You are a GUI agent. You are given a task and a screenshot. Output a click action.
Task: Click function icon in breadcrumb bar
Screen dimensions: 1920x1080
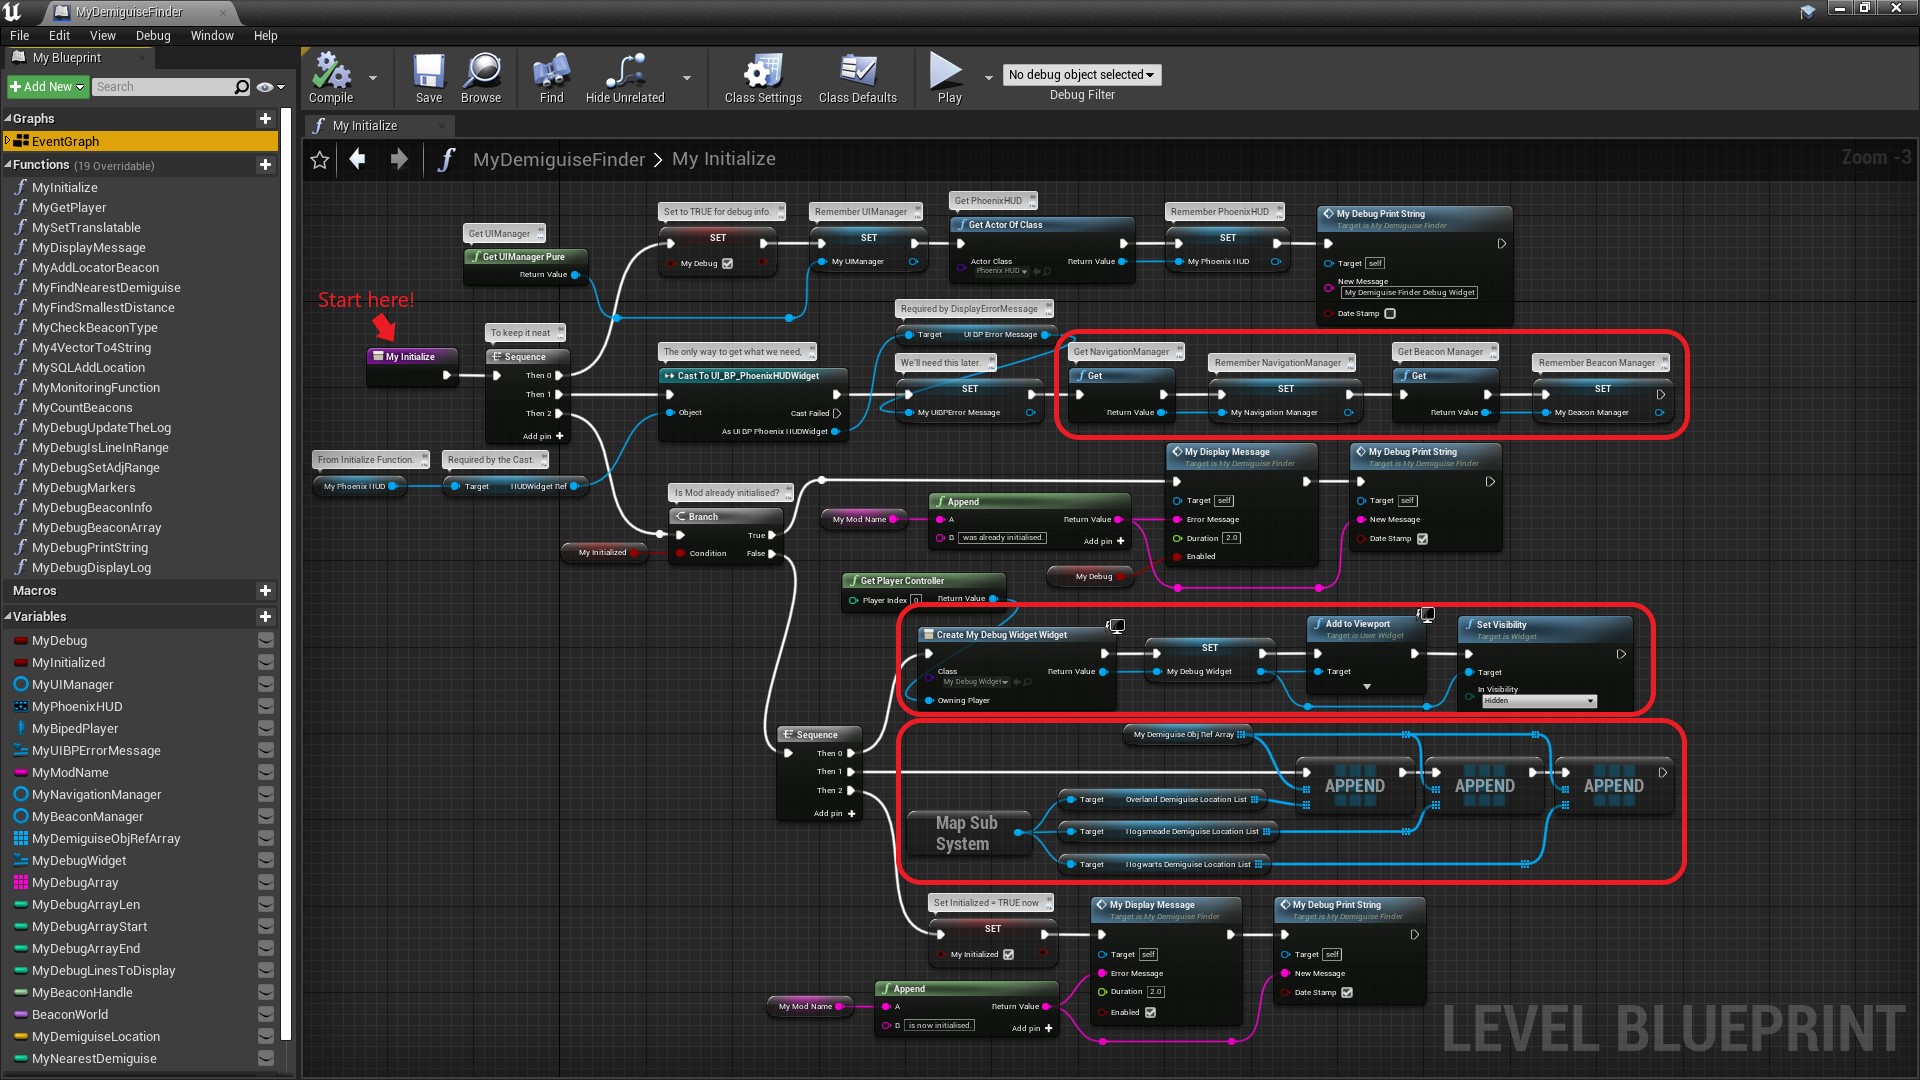pyautogui.click(x=446, y=159)
